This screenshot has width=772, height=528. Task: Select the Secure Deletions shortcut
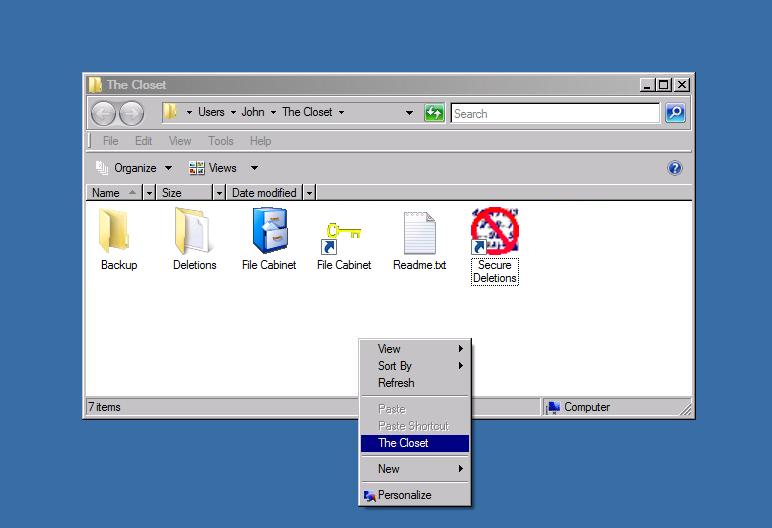pos(494,232)
